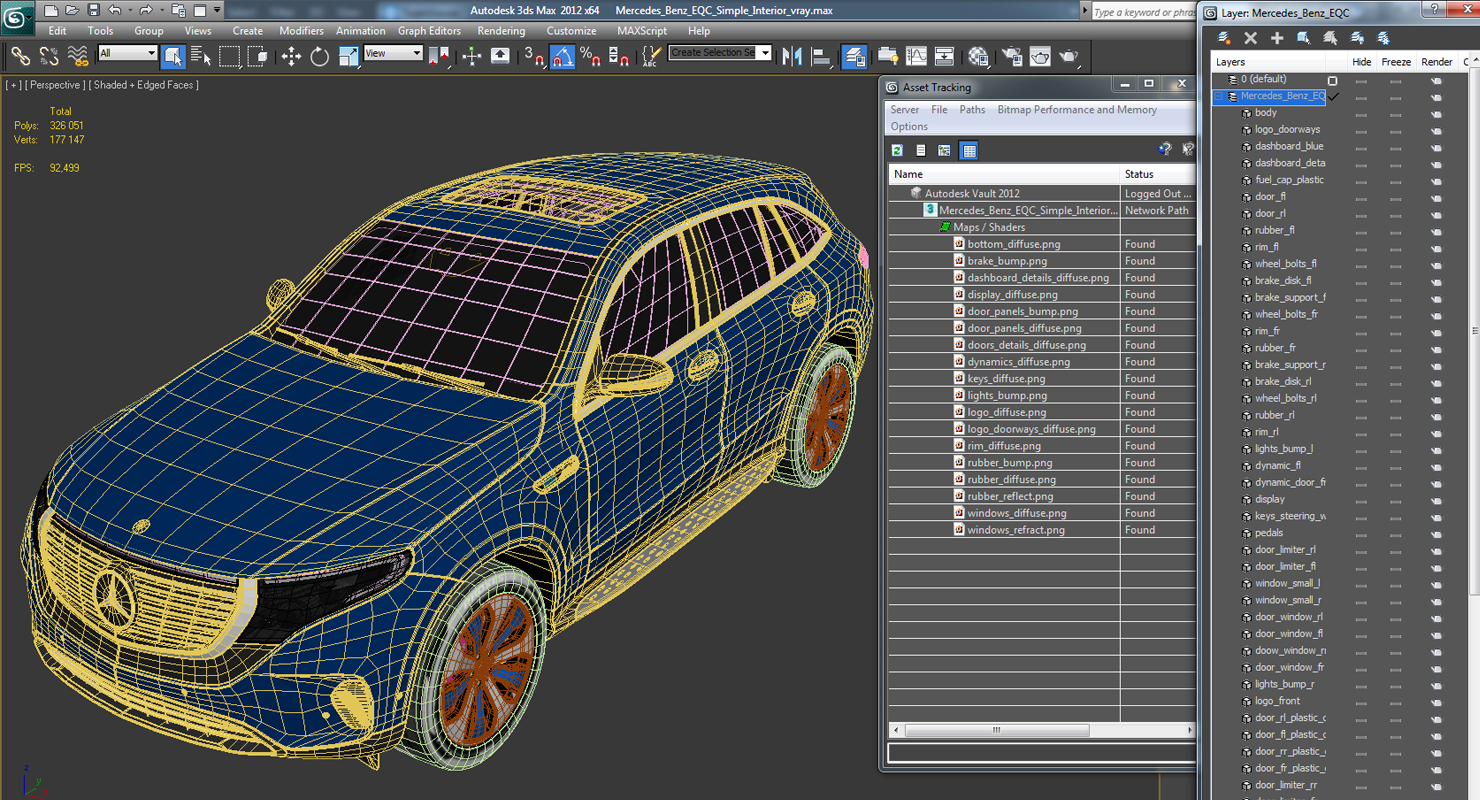Open Curve Editor from main toolbar
Viewport: 1480px width, 800px height.
916,56
